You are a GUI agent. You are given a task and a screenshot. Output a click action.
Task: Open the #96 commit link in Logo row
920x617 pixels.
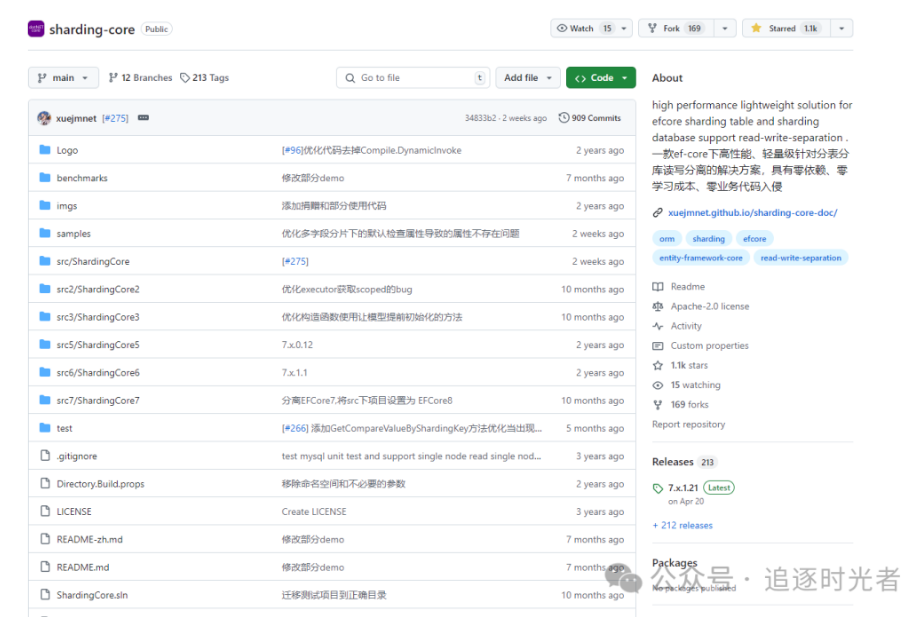tap(292, 150)
